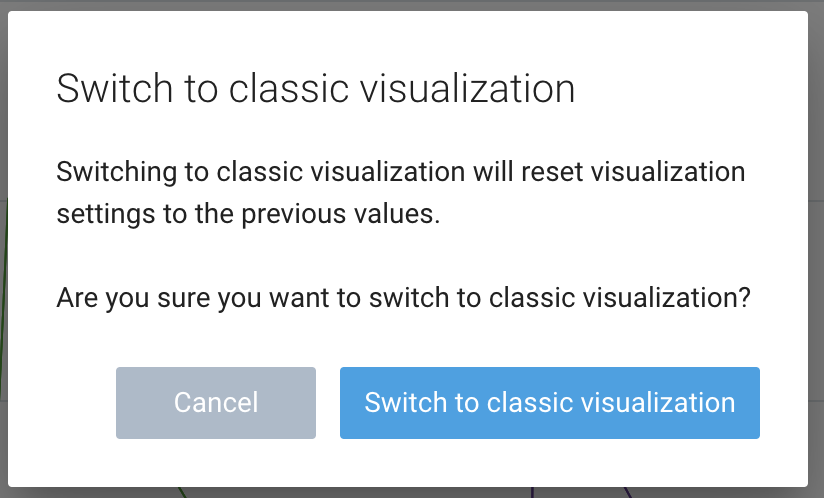Click blank space between message and question
Screen dimensions: 824x498
coord(400,256)
